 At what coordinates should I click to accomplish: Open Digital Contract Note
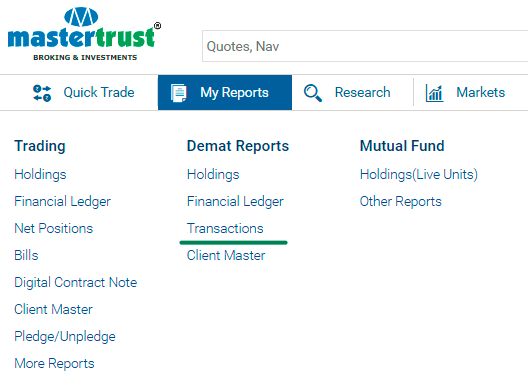(x=76, y=282)
